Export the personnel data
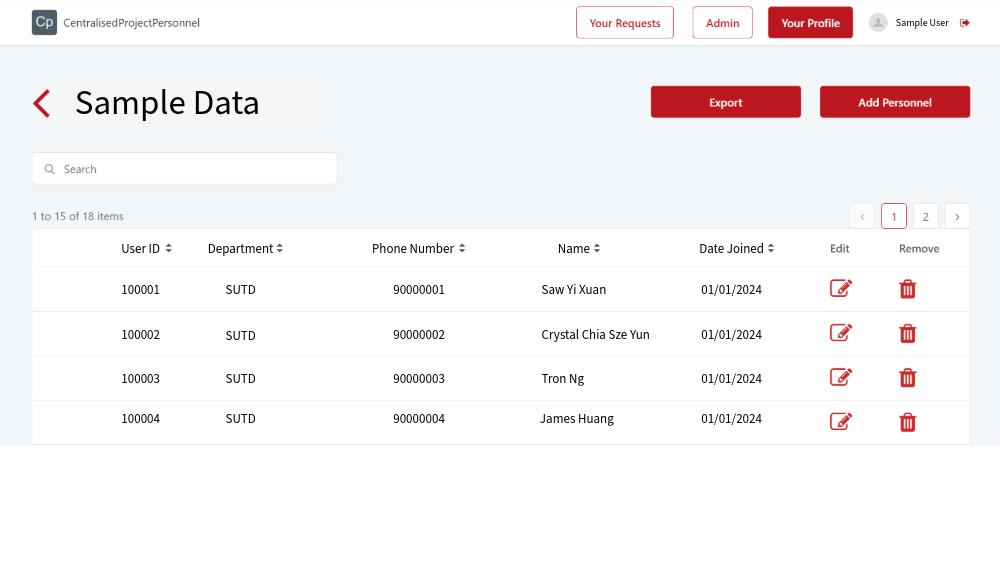 click(725, 102)
